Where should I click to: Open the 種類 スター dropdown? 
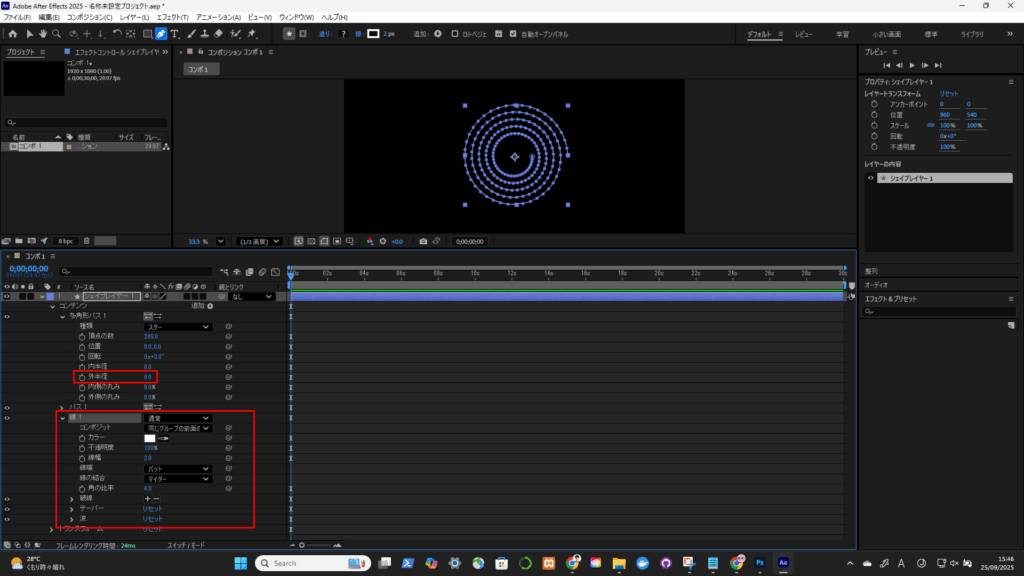pyautogui.click(x=178, y=327)
